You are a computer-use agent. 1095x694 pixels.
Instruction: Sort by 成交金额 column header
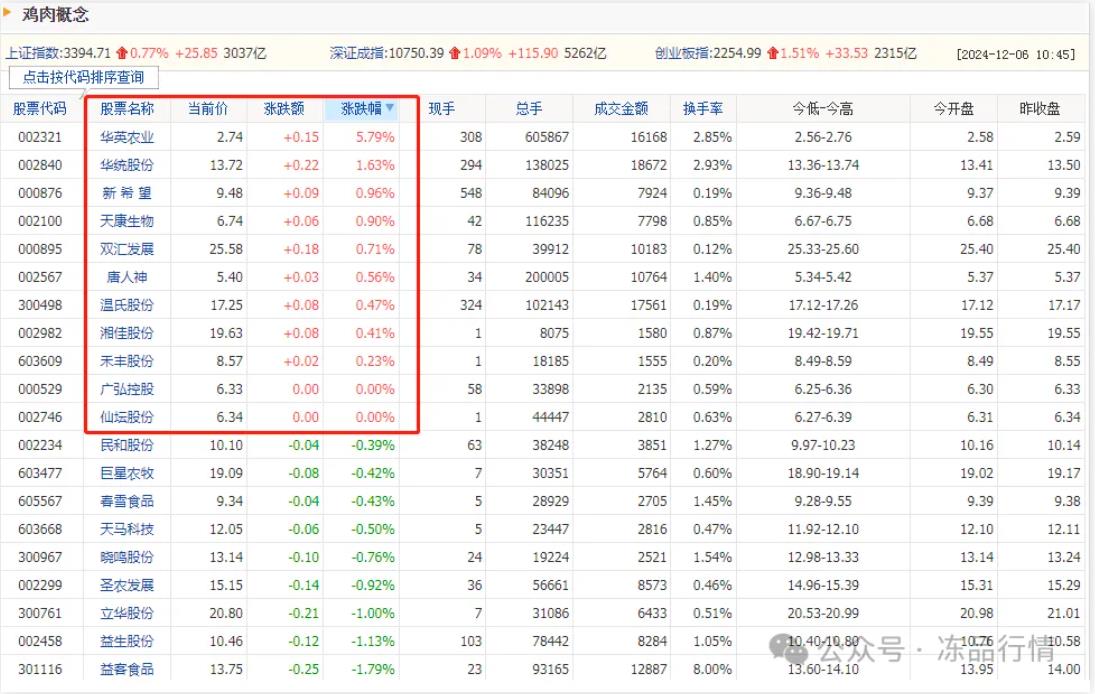tap(621, 109)
